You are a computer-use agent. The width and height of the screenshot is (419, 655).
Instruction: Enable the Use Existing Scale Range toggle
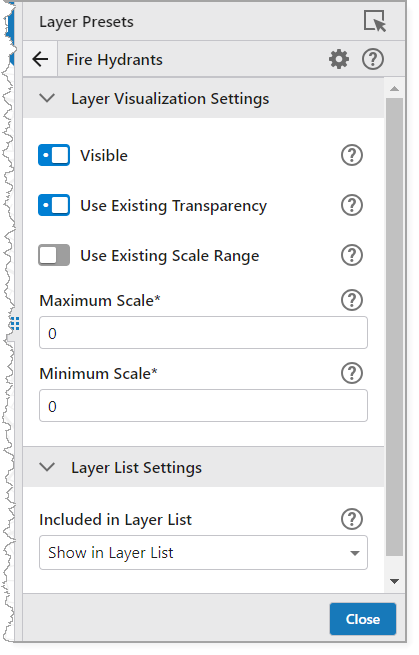(x=54, y=255)
